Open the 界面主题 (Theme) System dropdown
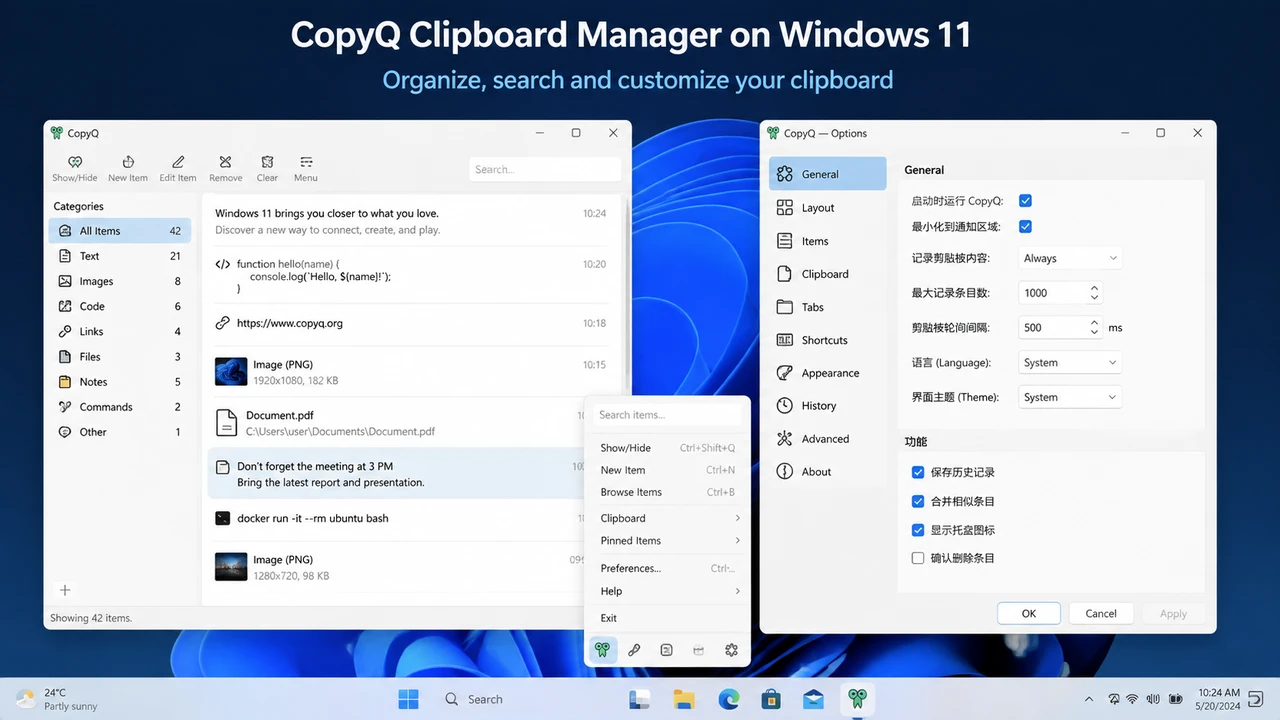Image resolution: width=1280 pixels, height=720 pixels. [1070, 397]
